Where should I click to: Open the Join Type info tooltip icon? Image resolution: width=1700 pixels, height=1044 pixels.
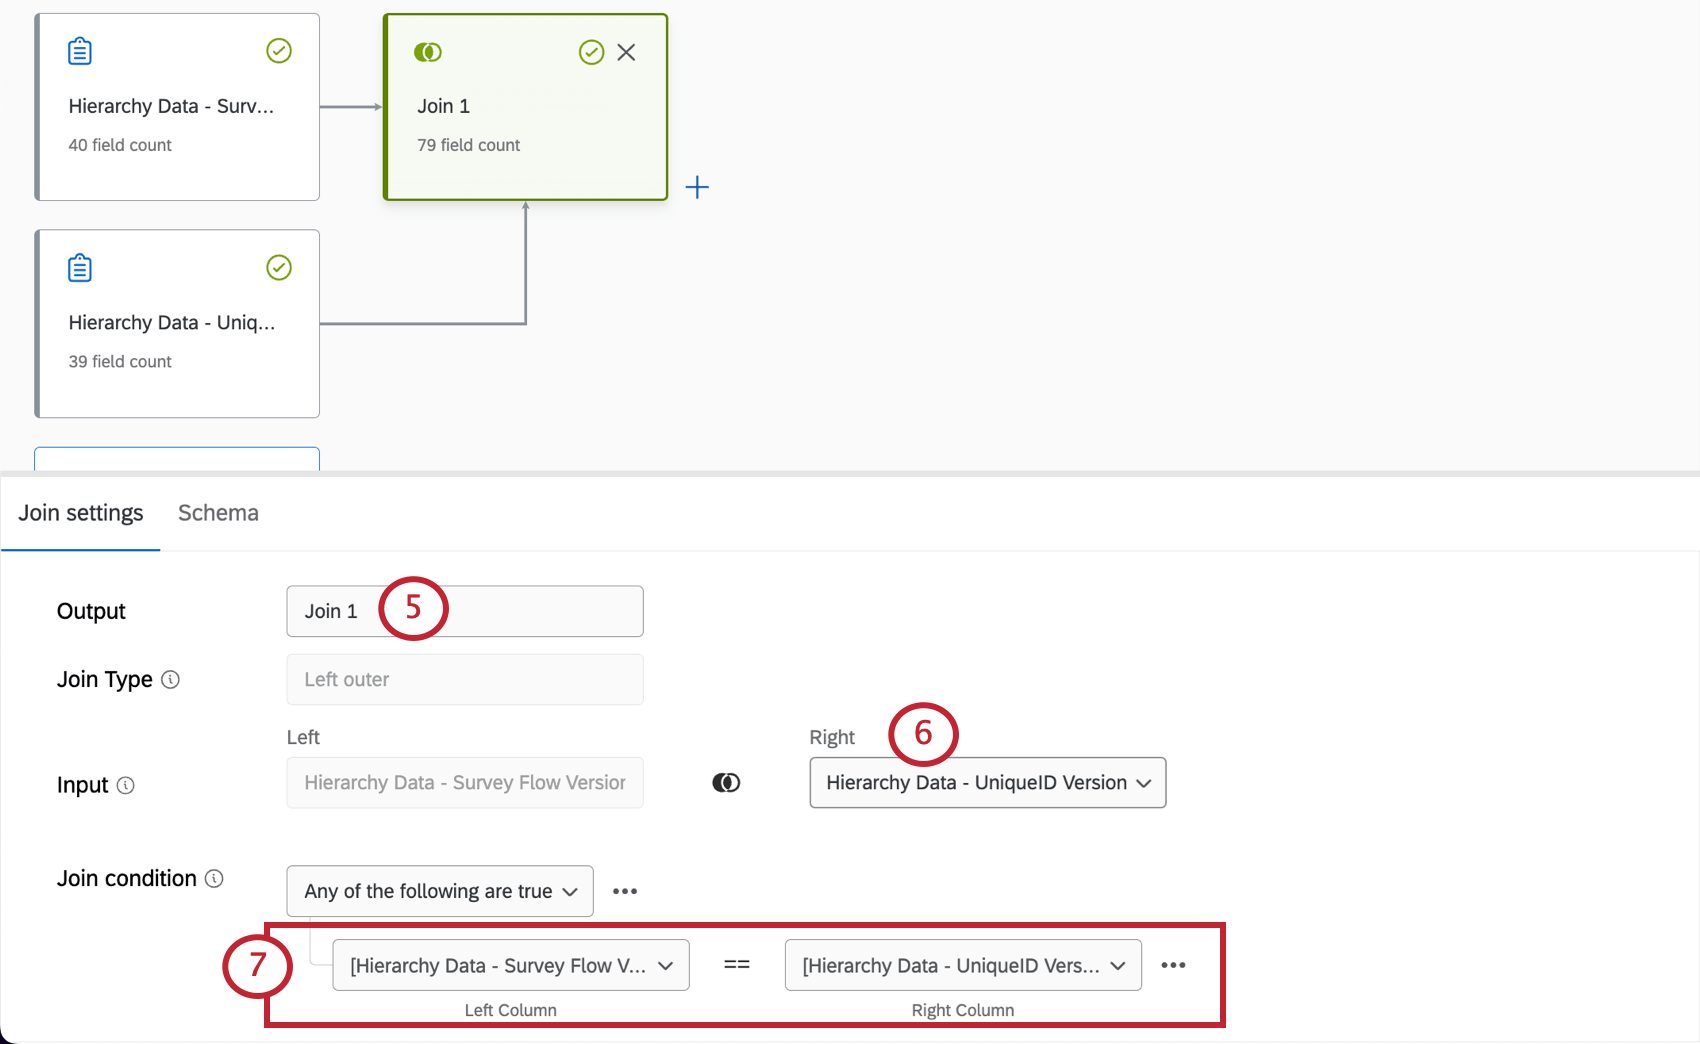click(171, 679)
